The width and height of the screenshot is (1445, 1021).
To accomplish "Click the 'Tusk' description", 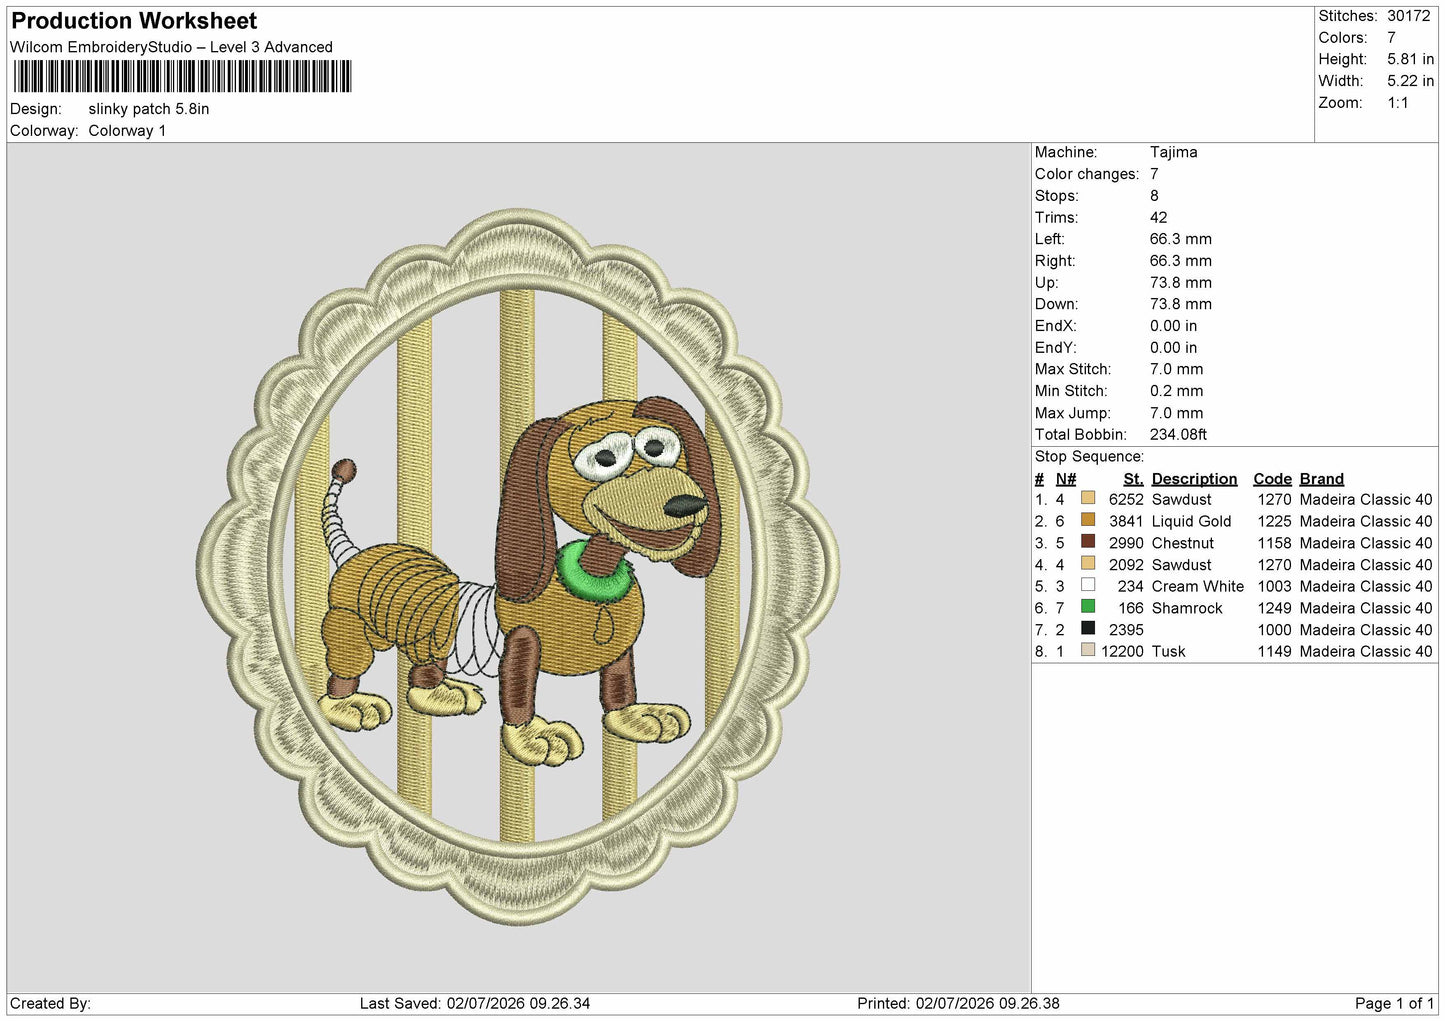I will 1168,651.
